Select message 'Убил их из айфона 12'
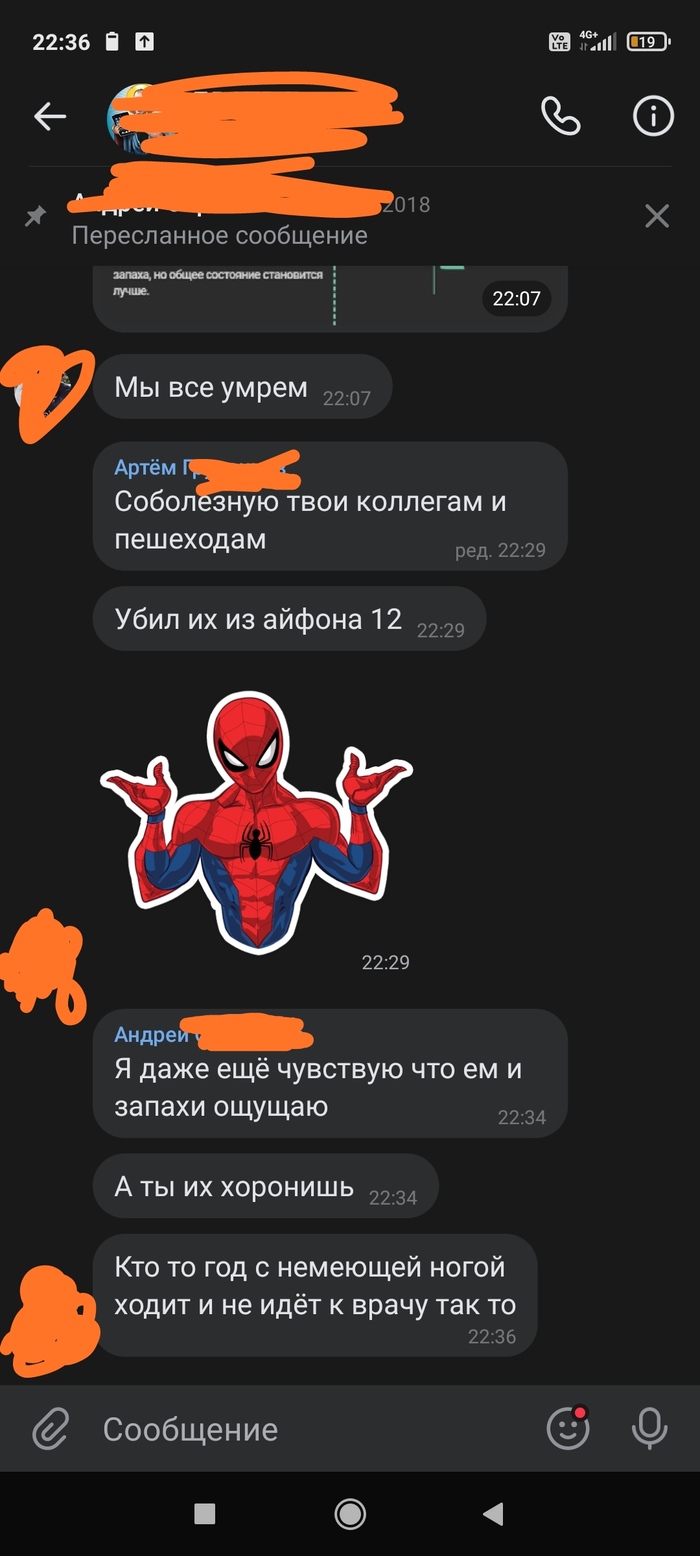The width and height of the screenshot is (700, 1556). 289,619
